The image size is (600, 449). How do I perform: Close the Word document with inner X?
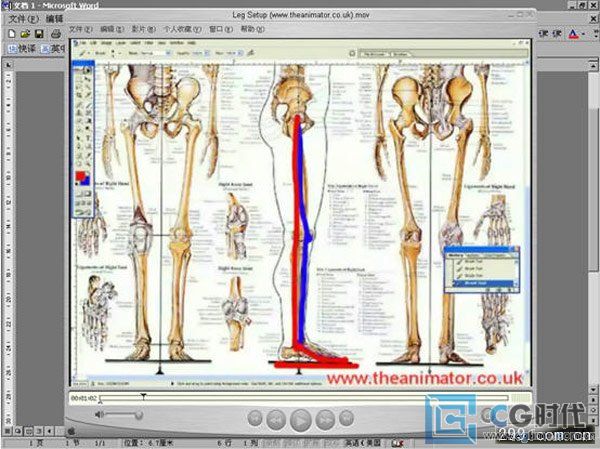tap(594, 18)
